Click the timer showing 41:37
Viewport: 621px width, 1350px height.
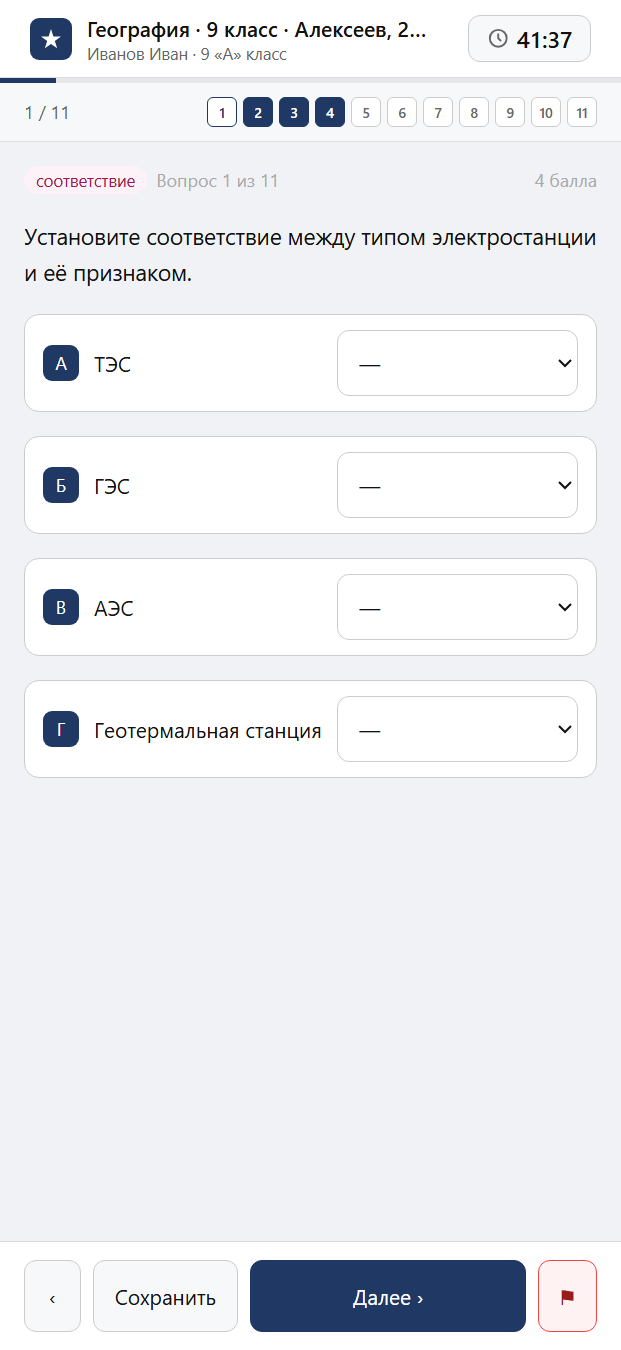(x=529, y=39)
